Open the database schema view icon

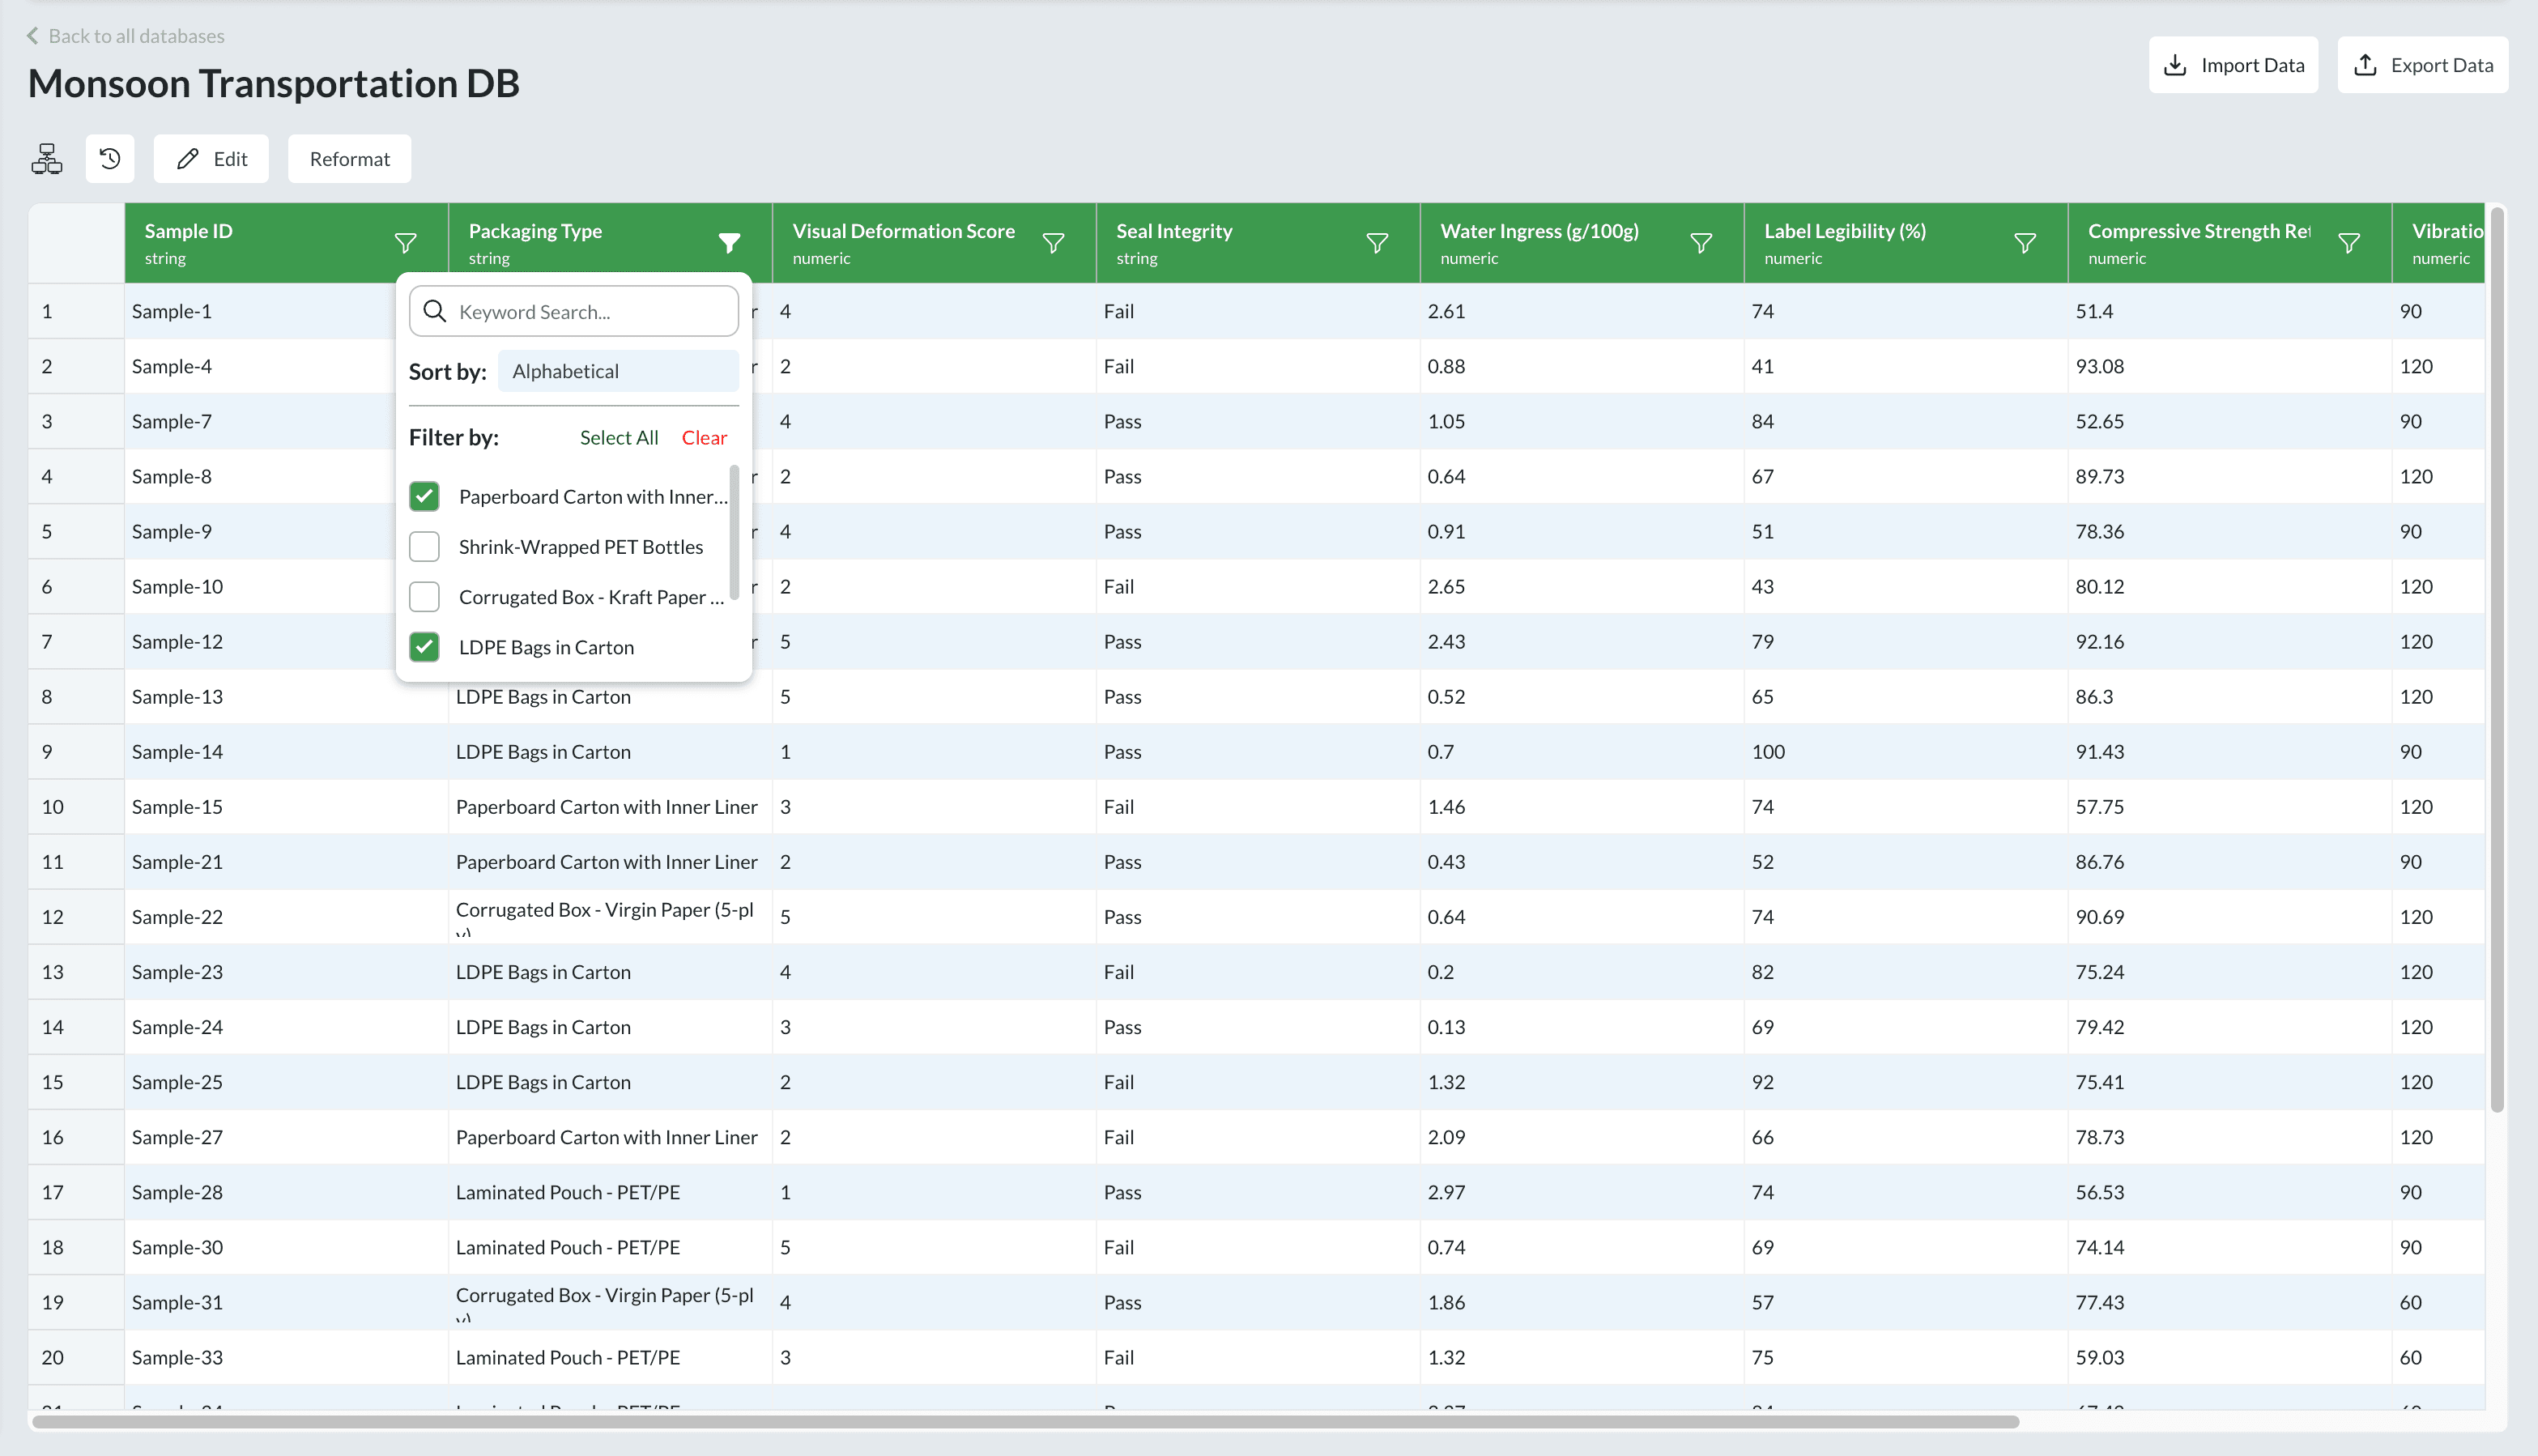click(46, 158)
